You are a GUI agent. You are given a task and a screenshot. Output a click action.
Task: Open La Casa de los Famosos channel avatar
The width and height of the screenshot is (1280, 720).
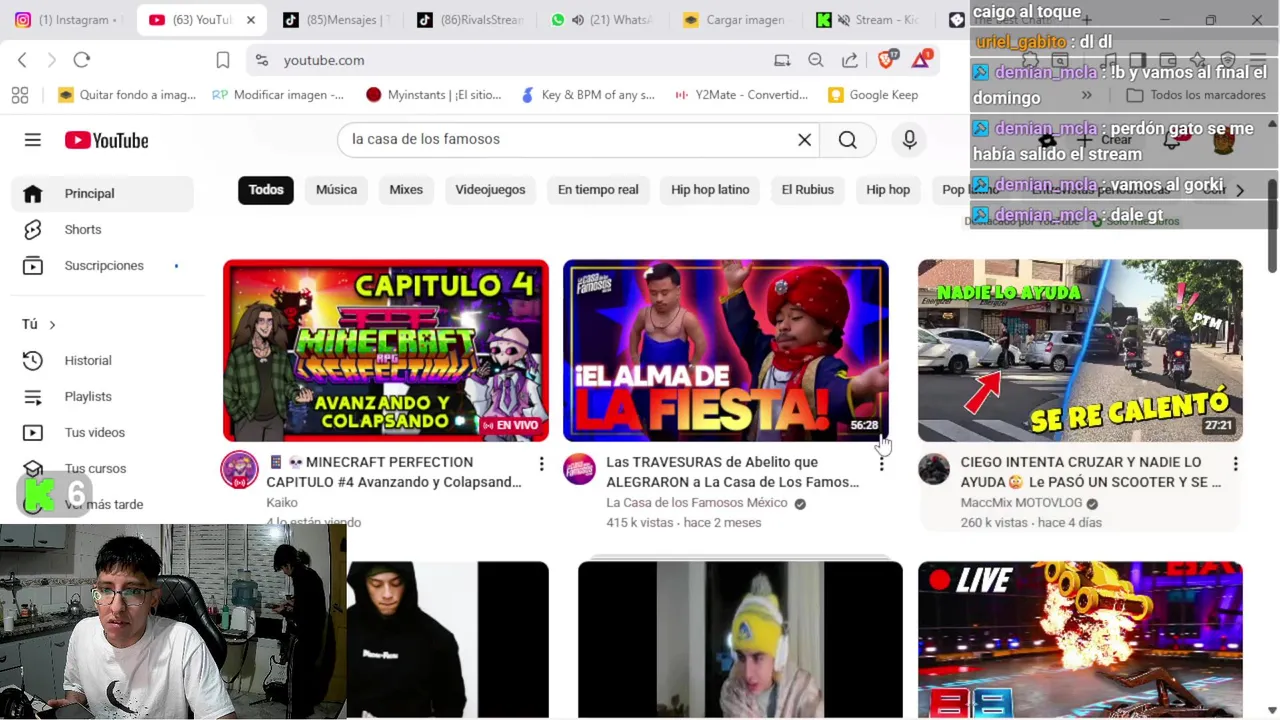pos(579,470)
